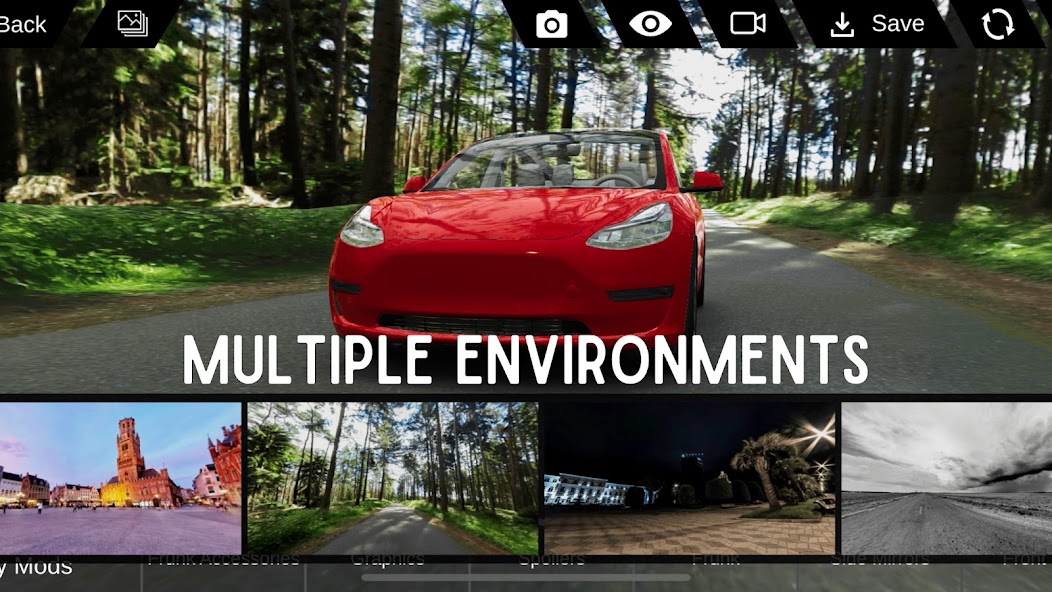Click the Save download arrow icon
The image size is (1052, 592).
point(842,25)
